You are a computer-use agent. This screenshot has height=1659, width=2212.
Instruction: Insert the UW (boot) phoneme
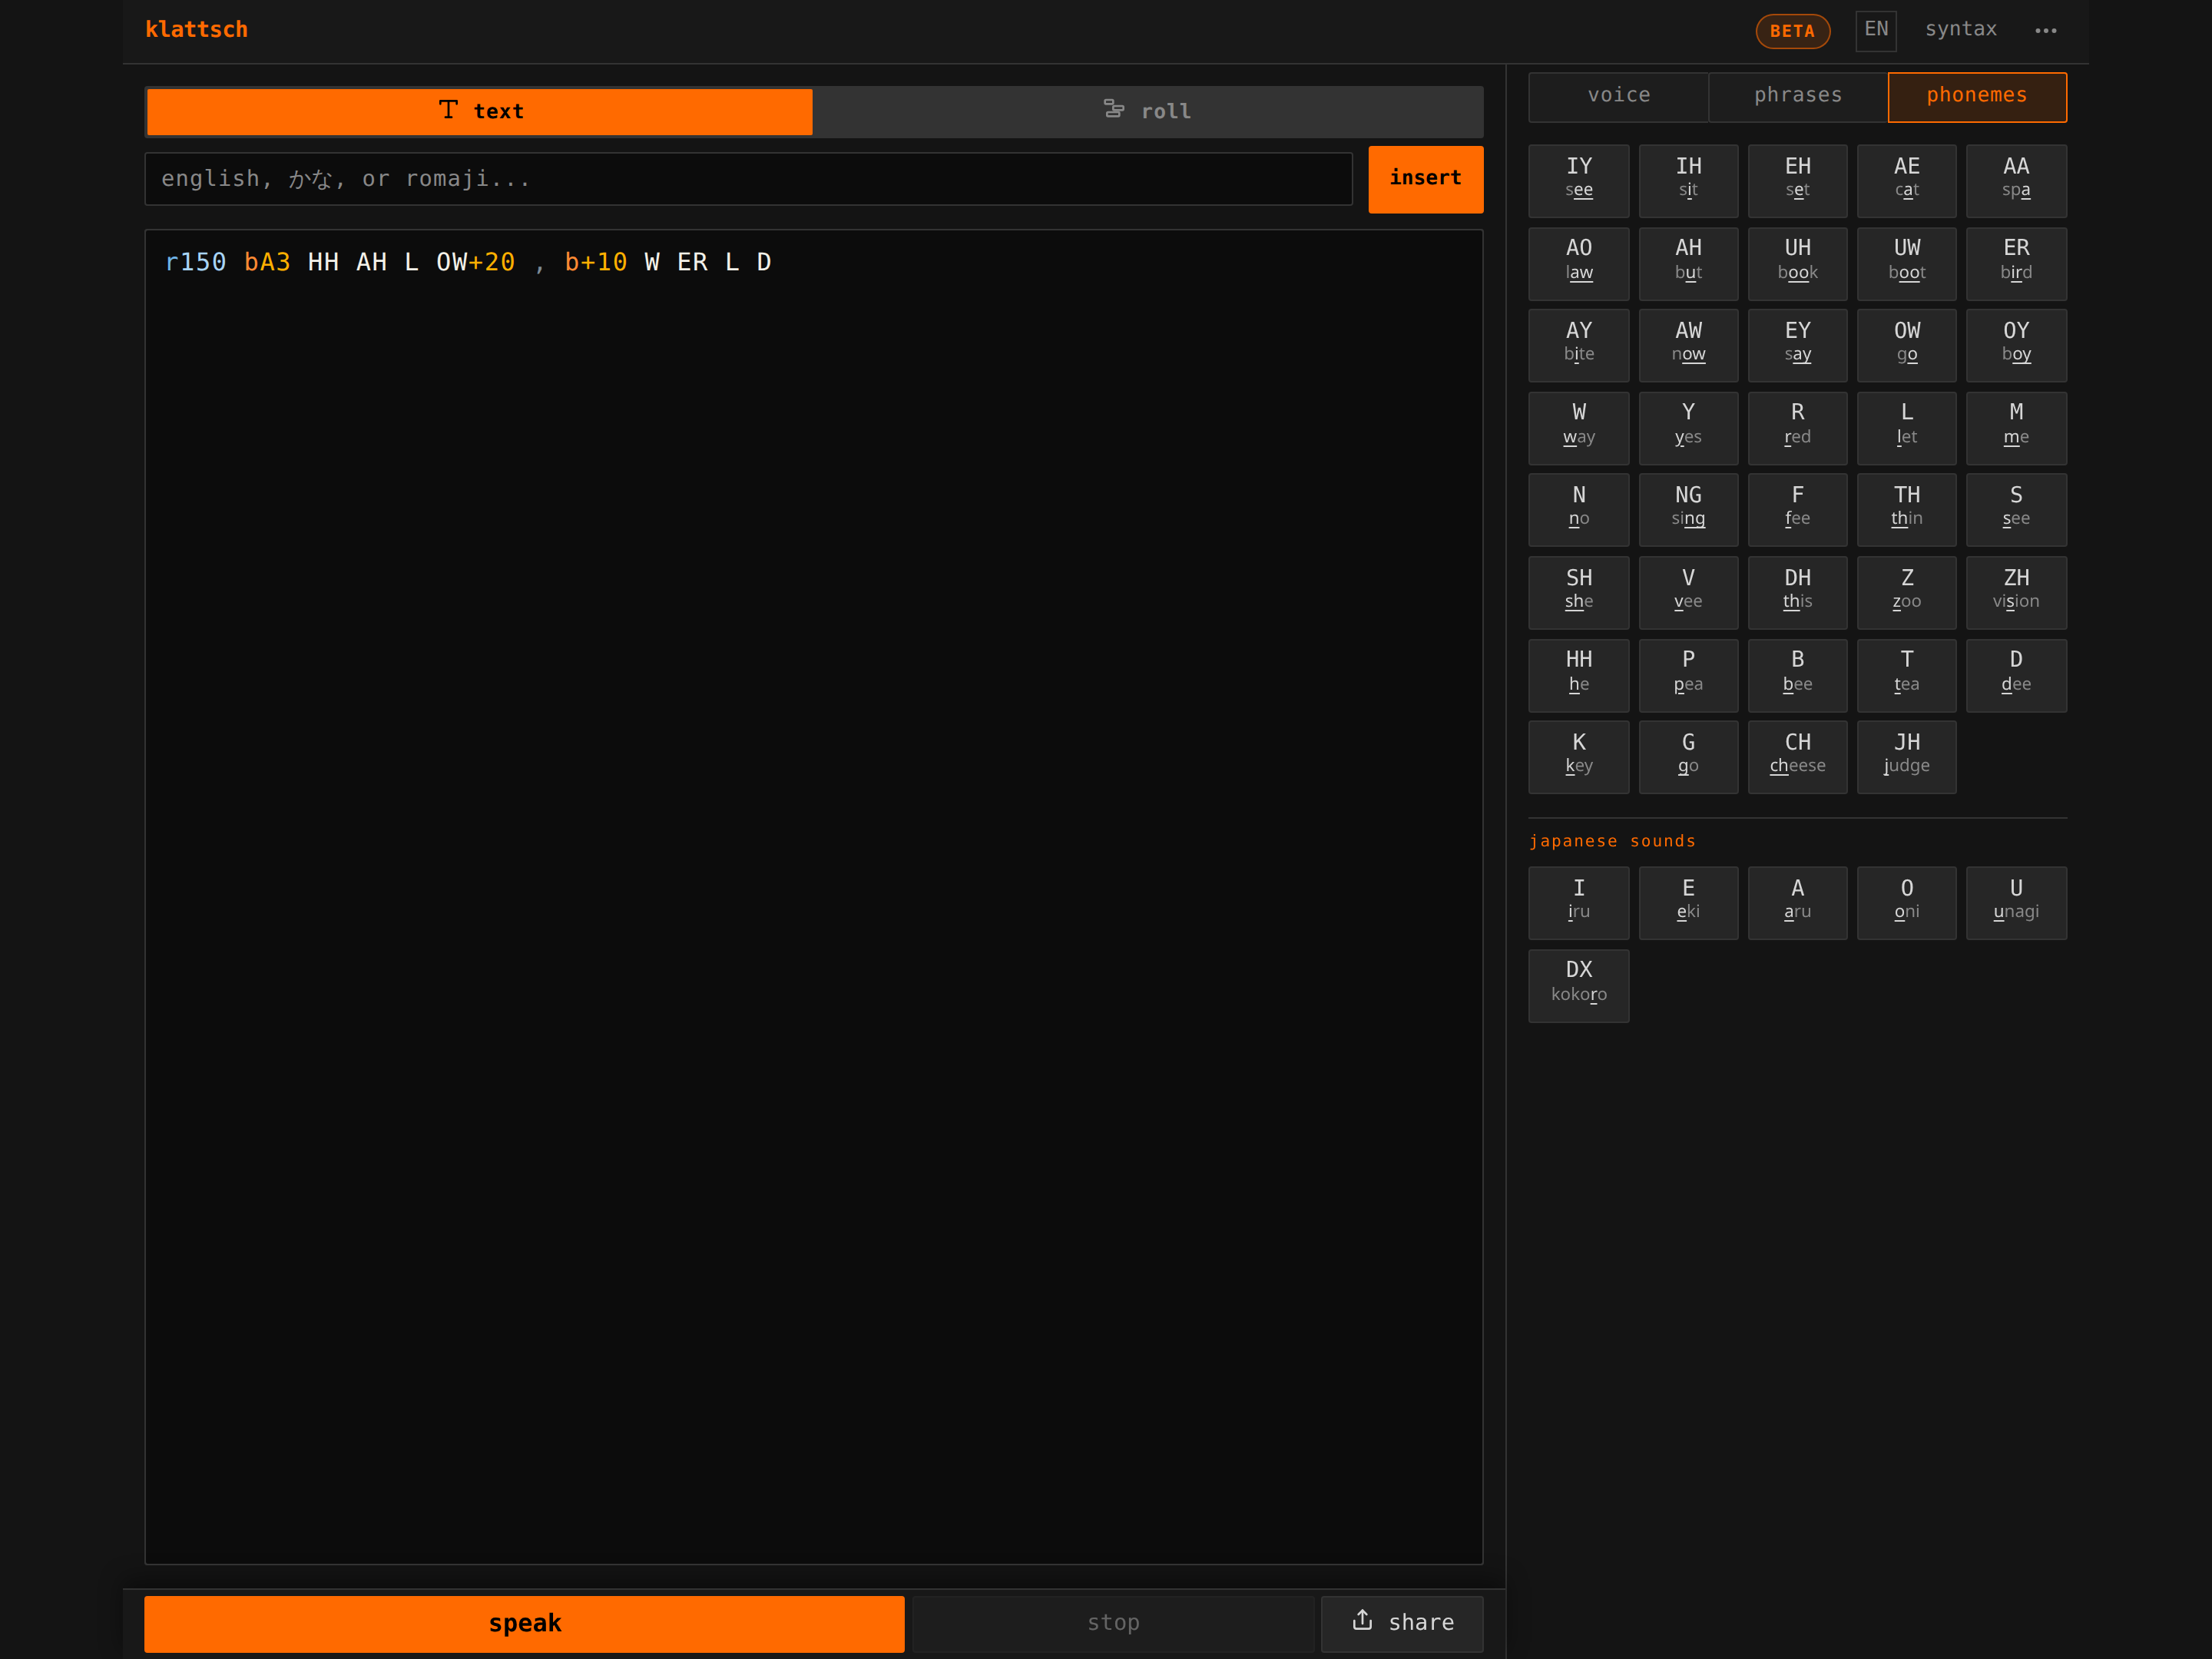point(1906,263)
